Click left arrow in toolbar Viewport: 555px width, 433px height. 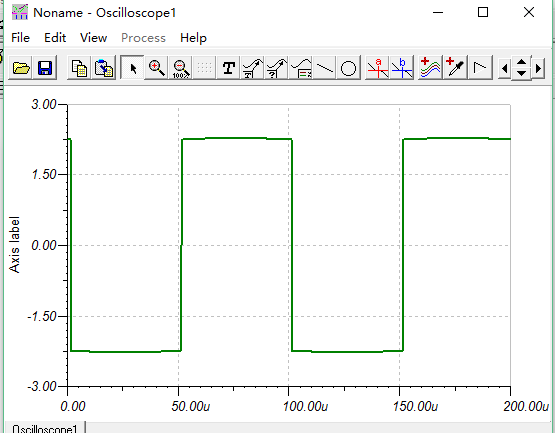(x=504, y=68)
